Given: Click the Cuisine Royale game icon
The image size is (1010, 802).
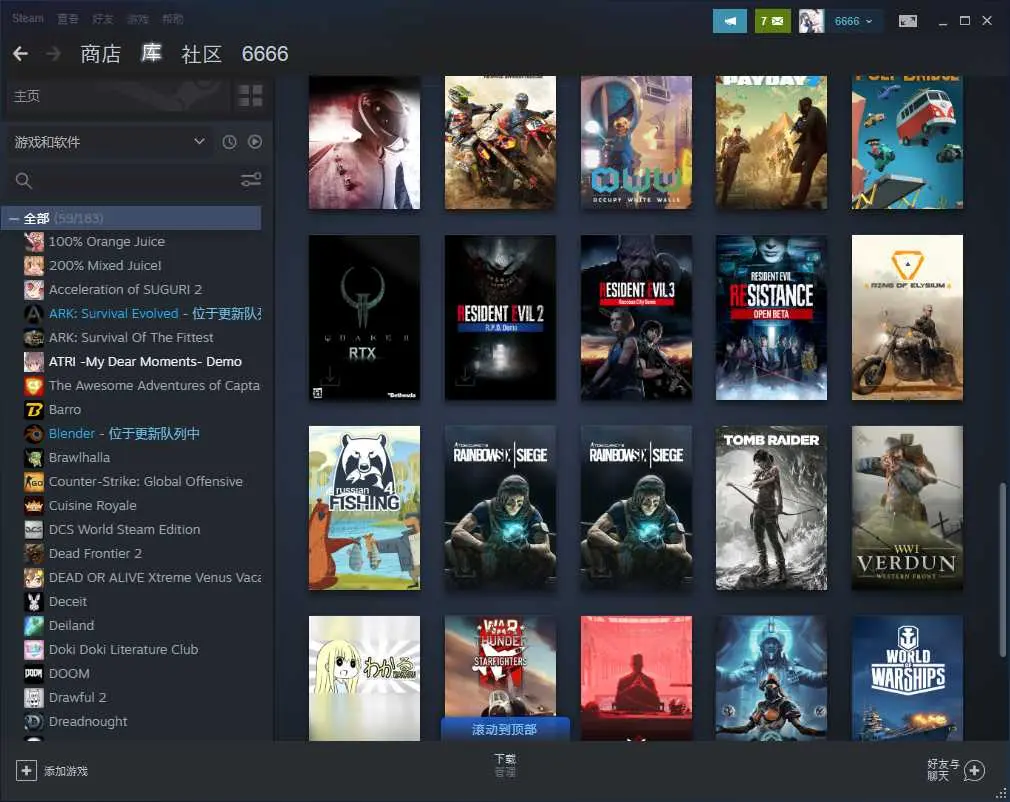Looking at the screenshot, I should coord(33,506).
